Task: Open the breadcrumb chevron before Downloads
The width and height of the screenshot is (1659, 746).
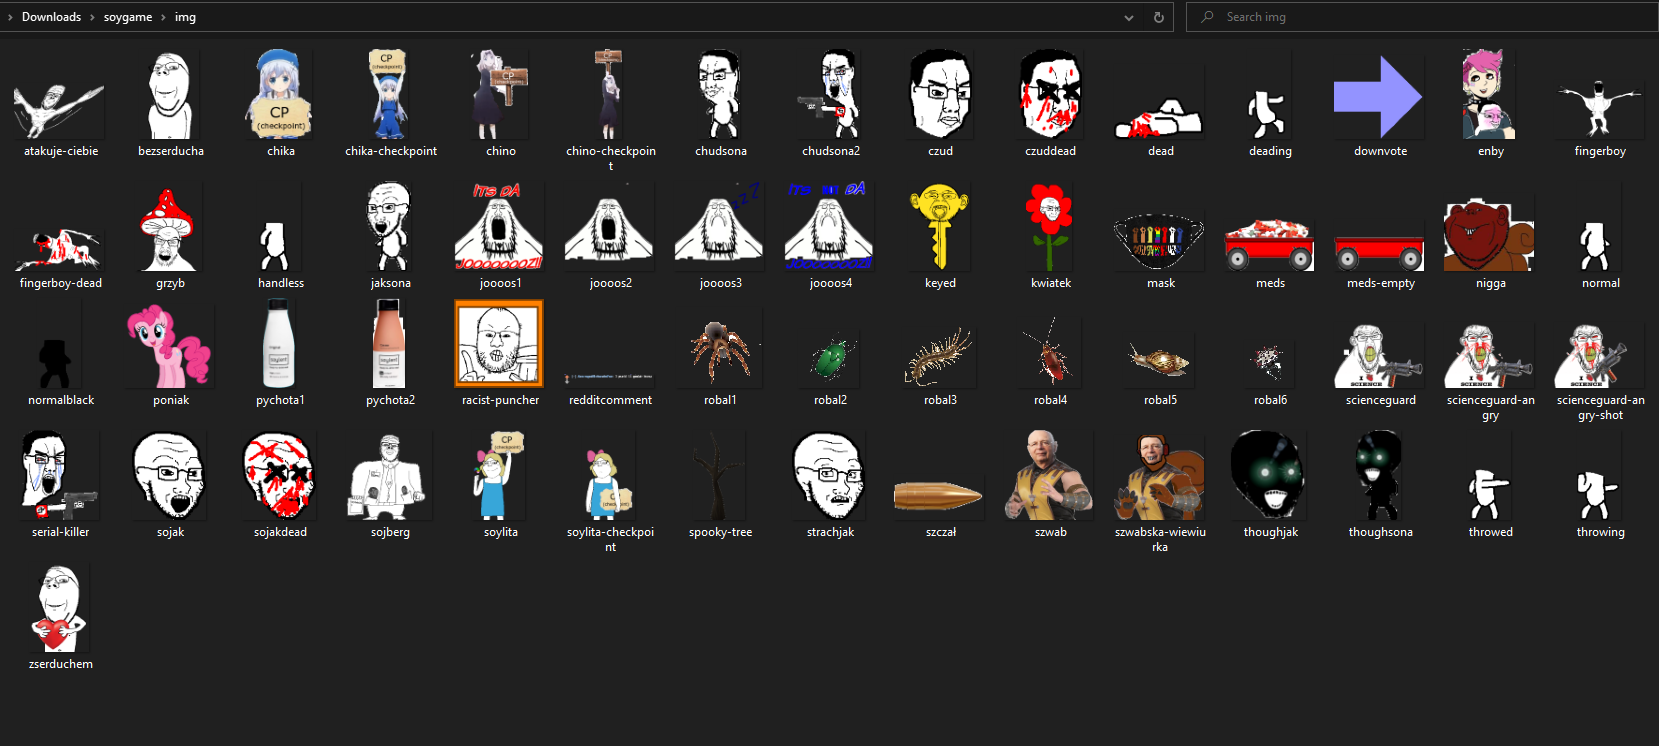Action: tap(10, 17)
